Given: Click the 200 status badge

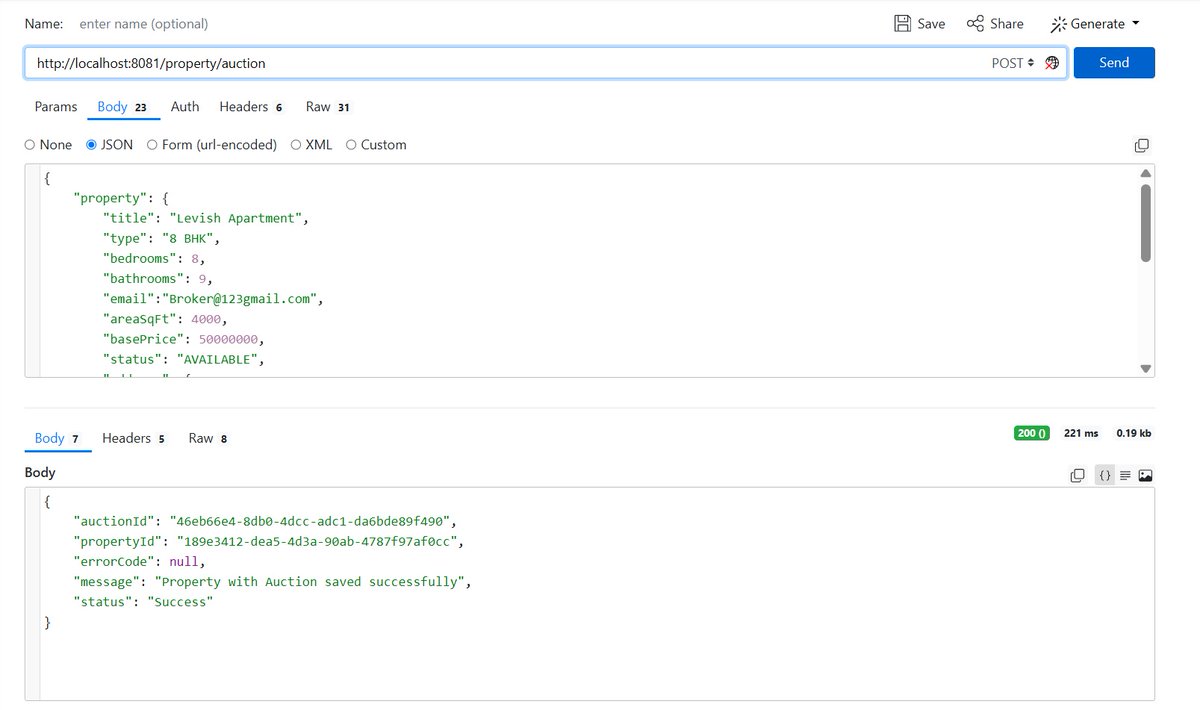Looking at the screenshot, I should [x=1031, y=433].
